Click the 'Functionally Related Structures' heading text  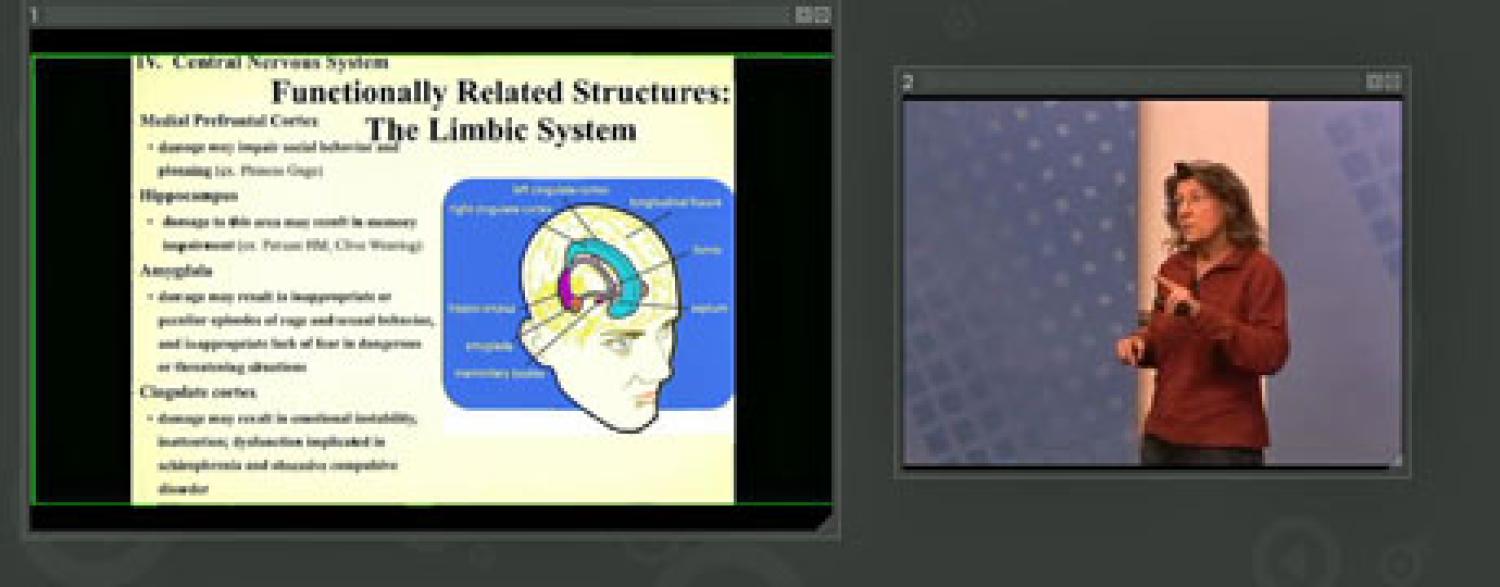pos(500,92)
